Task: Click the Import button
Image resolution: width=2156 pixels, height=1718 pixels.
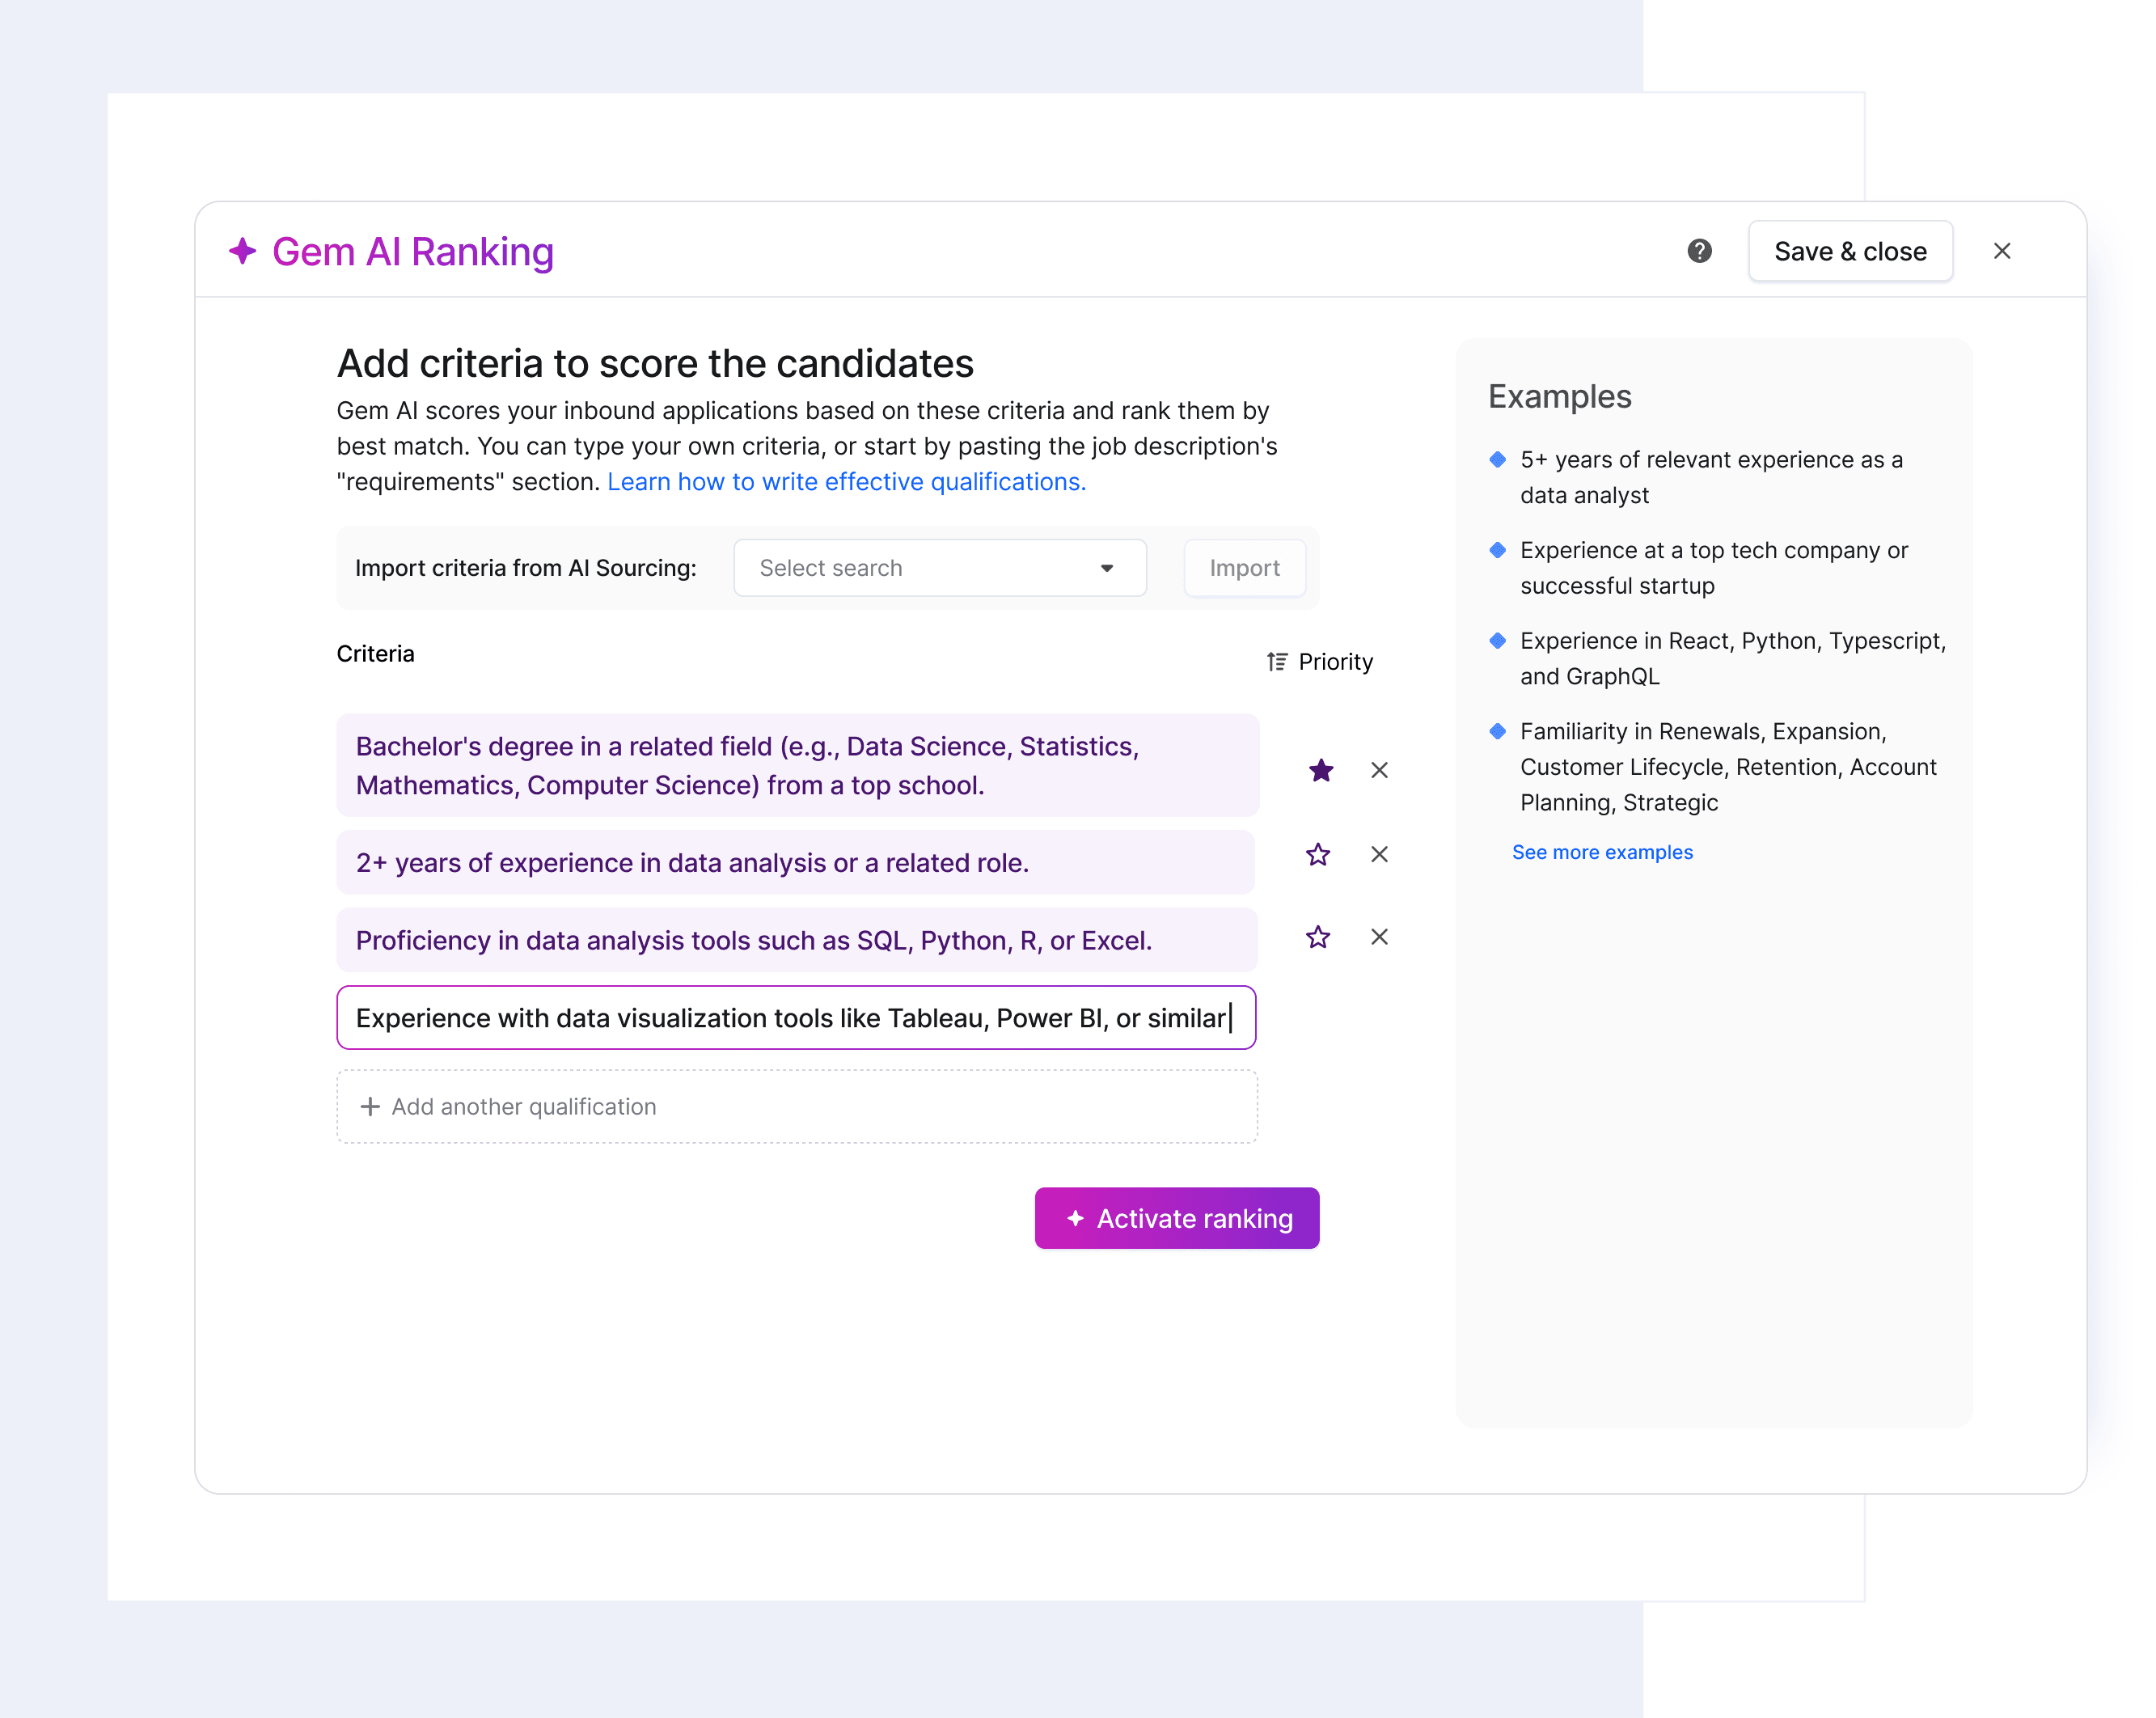Action: click(x=1244, y=567)
